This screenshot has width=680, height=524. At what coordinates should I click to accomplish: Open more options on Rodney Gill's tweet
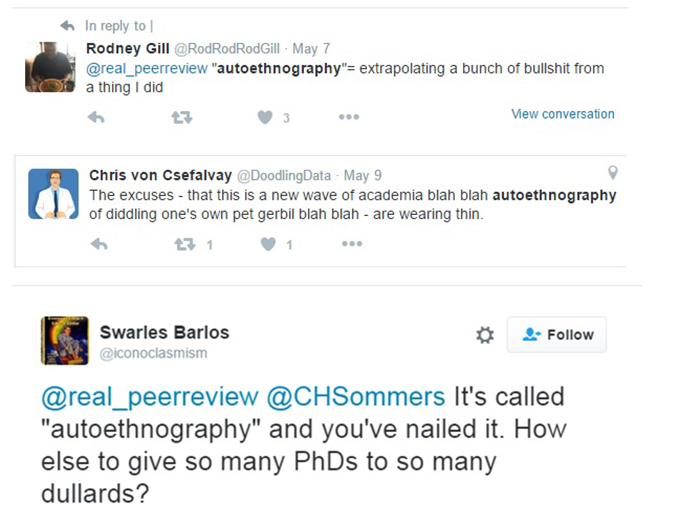(x=348, y=117)
